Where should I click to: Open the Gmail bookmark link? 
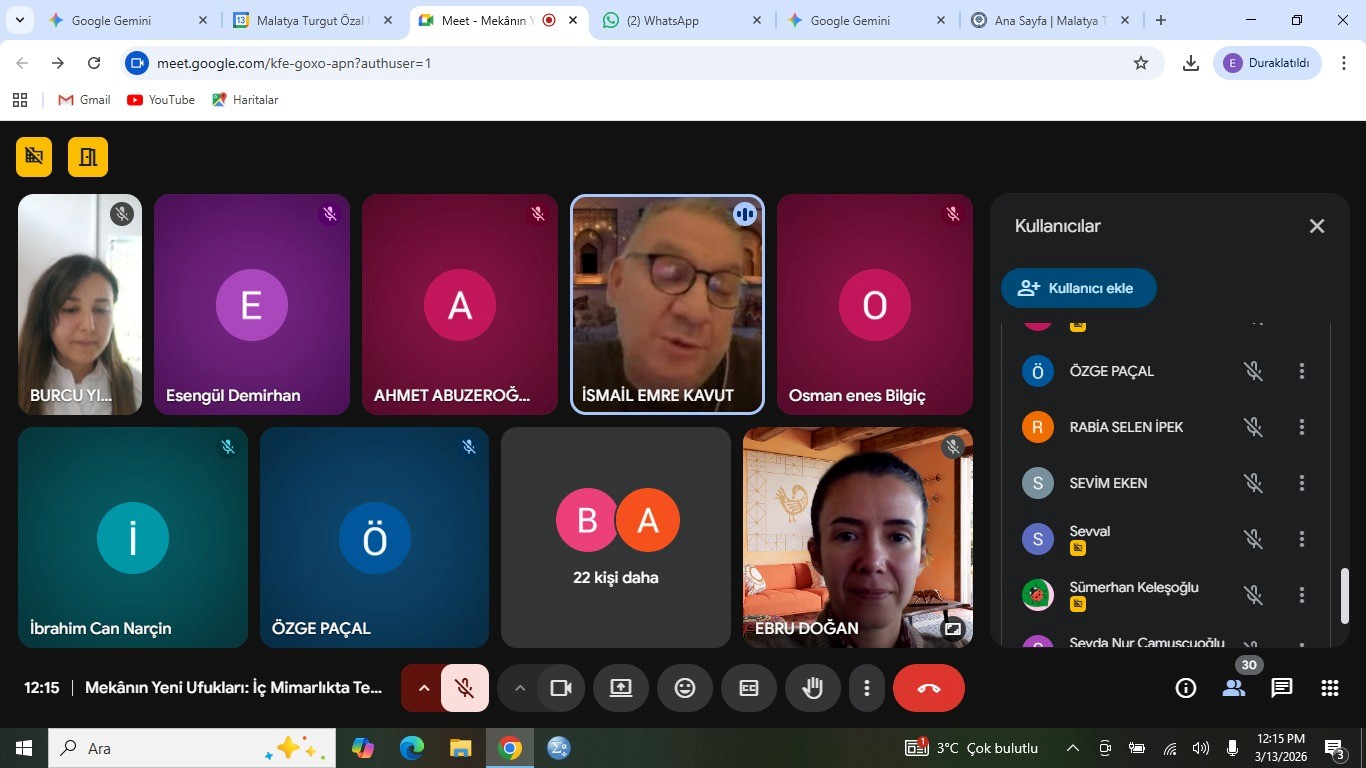click(85, 100)
